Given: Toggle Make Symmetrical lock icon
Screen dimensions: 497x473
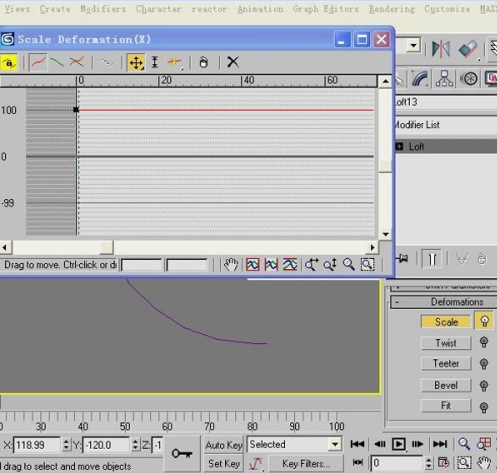Looking at the screenshot, I should pyautogui.click(x=9, y=62).
